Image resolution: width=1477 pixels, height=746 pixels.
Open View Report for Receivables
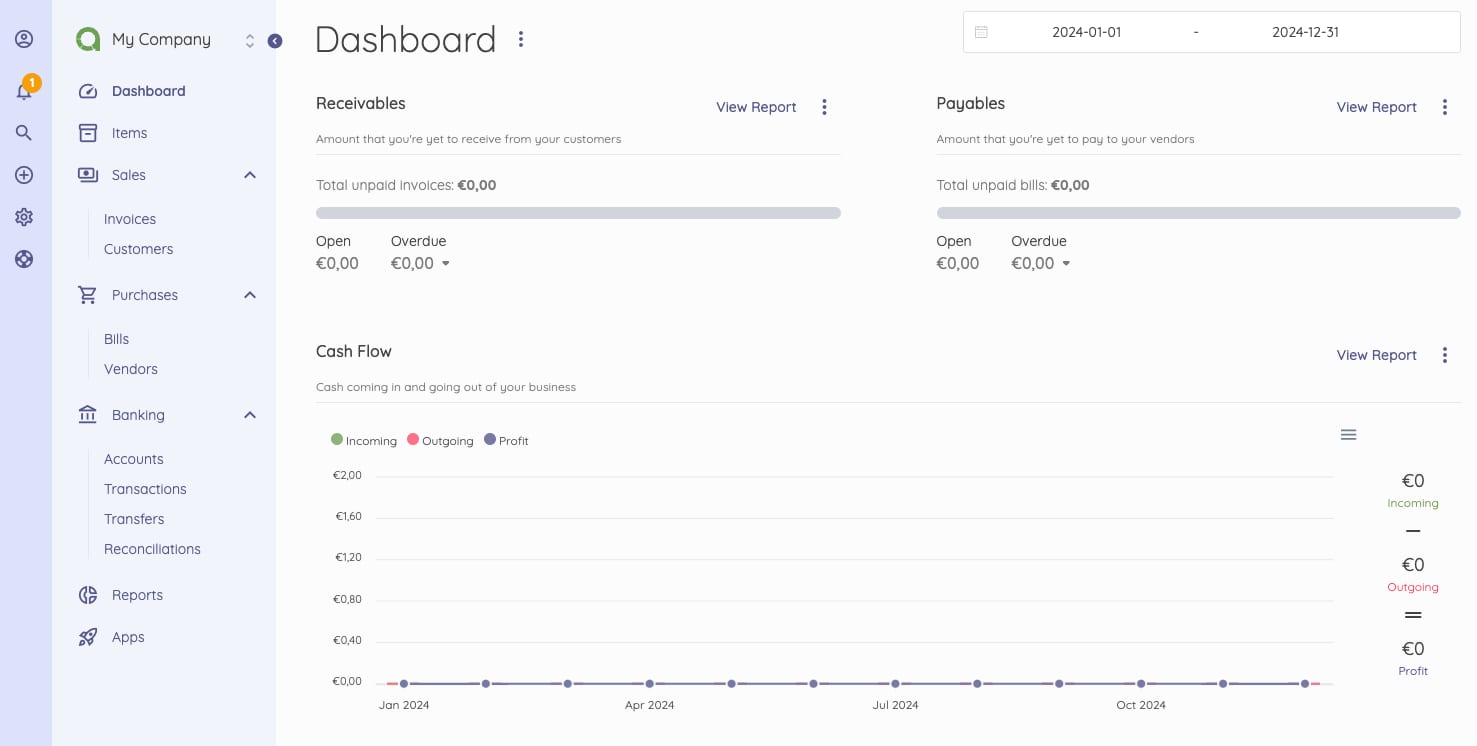pyautogui.click(x=755, y=107)
